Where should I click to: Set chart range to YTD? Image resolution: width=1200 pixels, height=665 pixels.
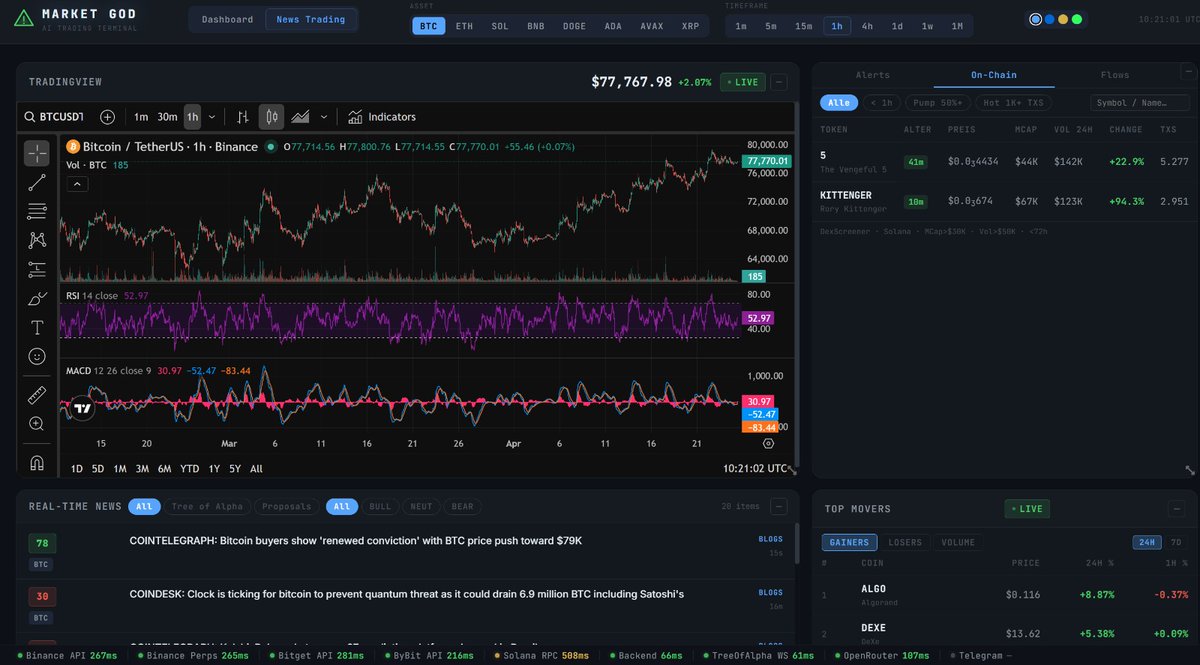(x=189, y=468)
